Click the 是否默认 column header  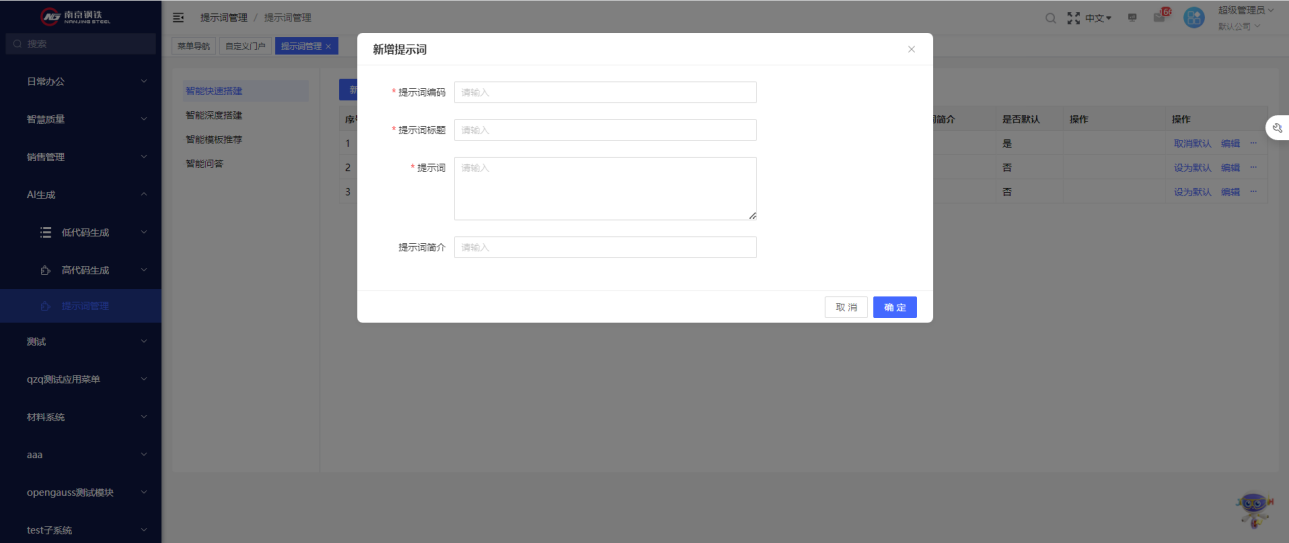1021,119
